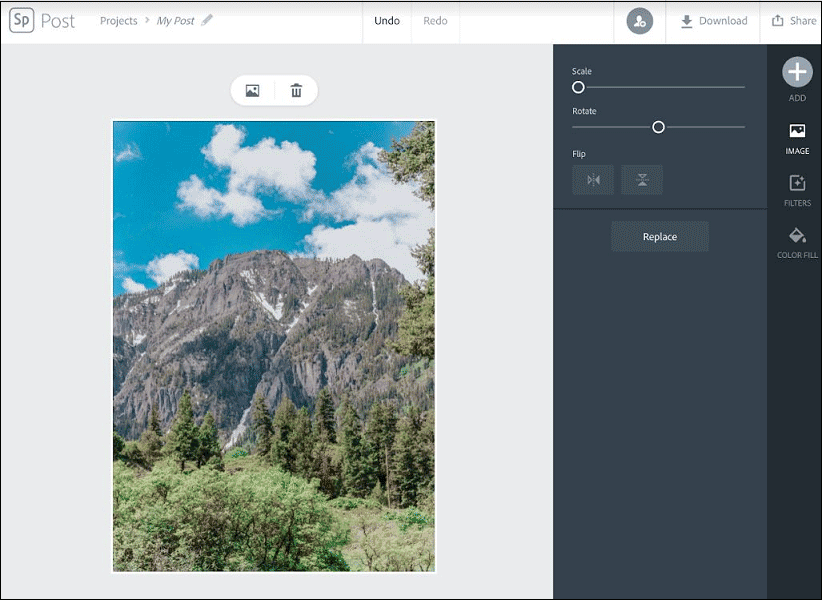Open the Filters panel
The image size is (822, 600).
[x=797, y=190]
